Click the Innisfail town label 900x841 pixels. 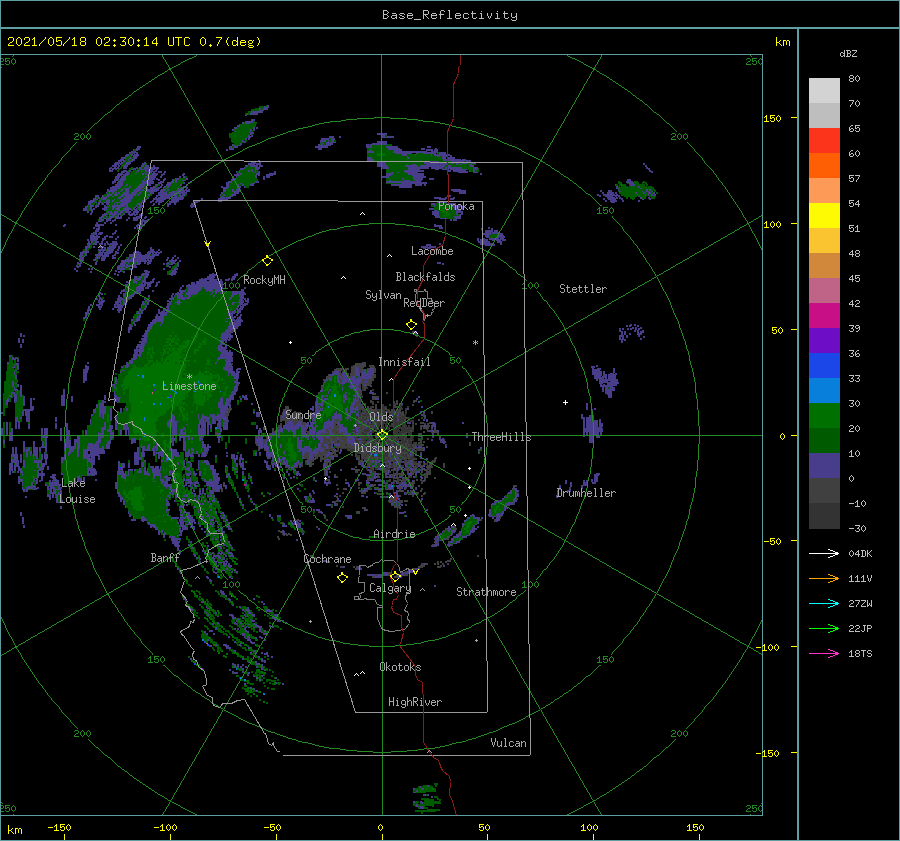coord(405,362)
